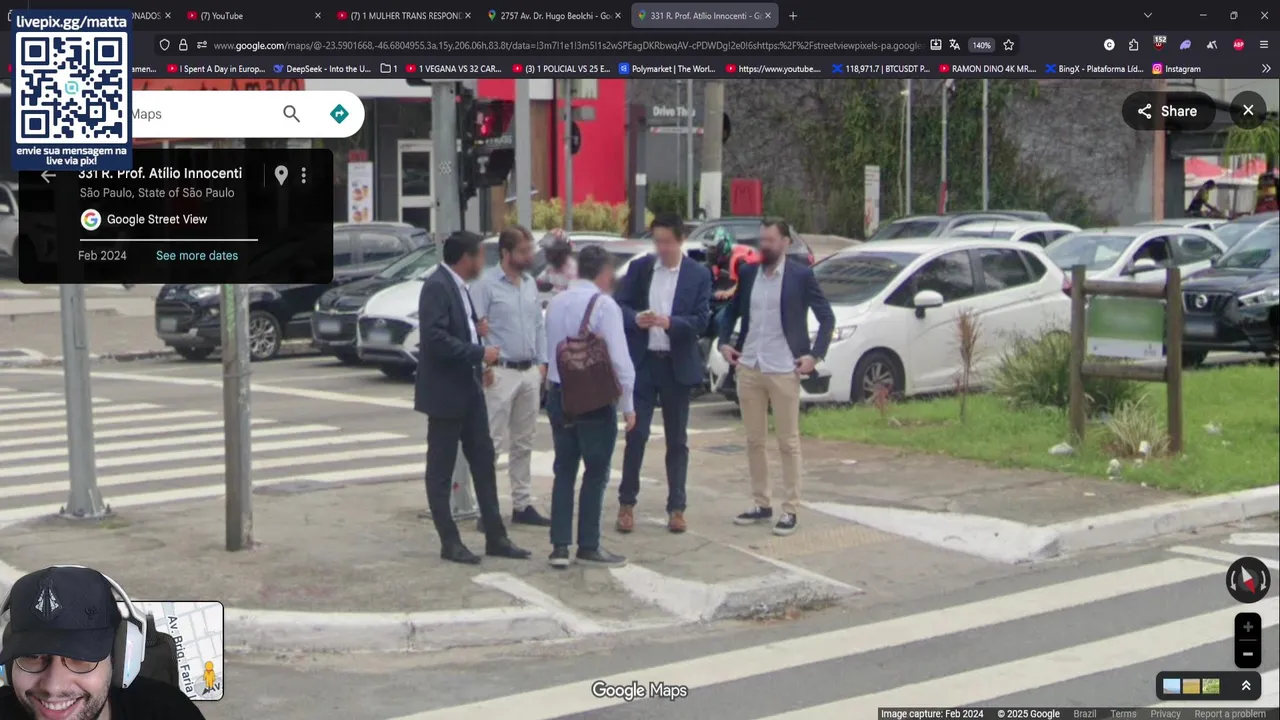Image resolution: width=1280 pixels, height=720 pixels.
Task: Click the location pin icon in address panel
Action: click(x=281, y=175)
